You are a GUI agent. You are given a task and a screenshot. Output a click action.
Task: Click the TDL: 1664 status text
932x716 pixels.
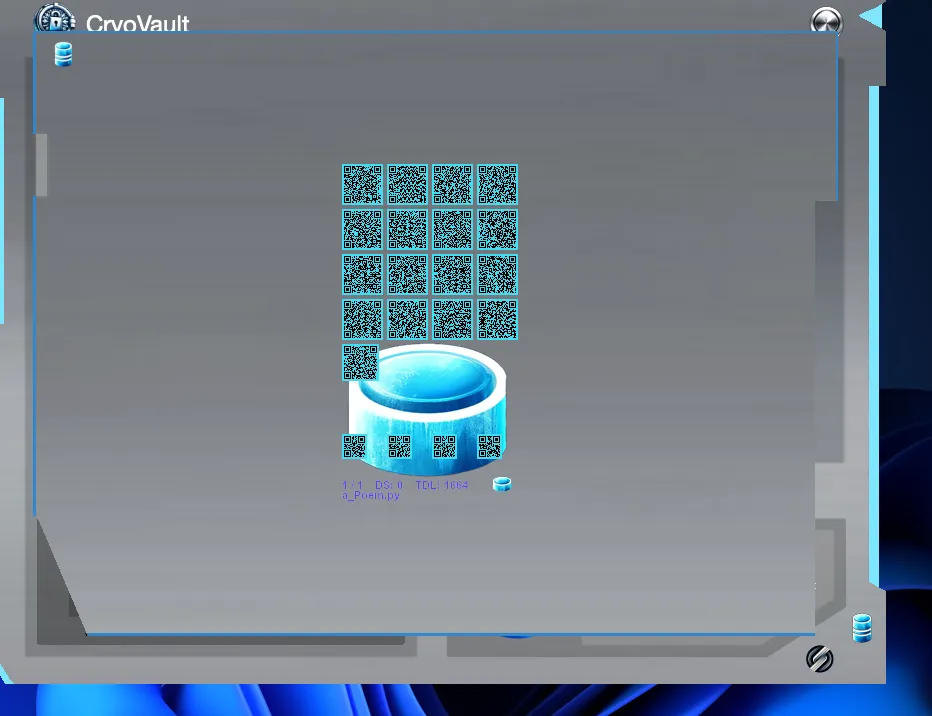442,485
